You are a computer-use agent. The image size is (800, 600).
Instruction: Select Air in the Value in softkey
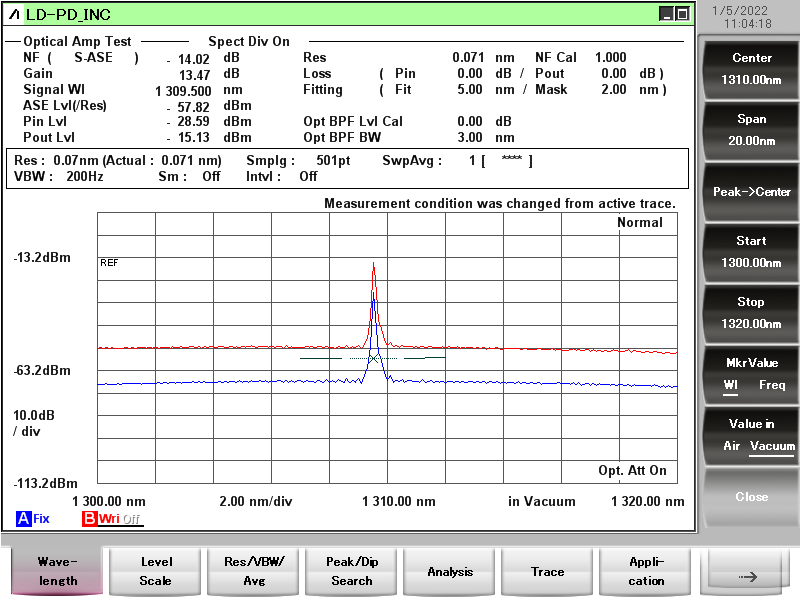coord(733,446)
